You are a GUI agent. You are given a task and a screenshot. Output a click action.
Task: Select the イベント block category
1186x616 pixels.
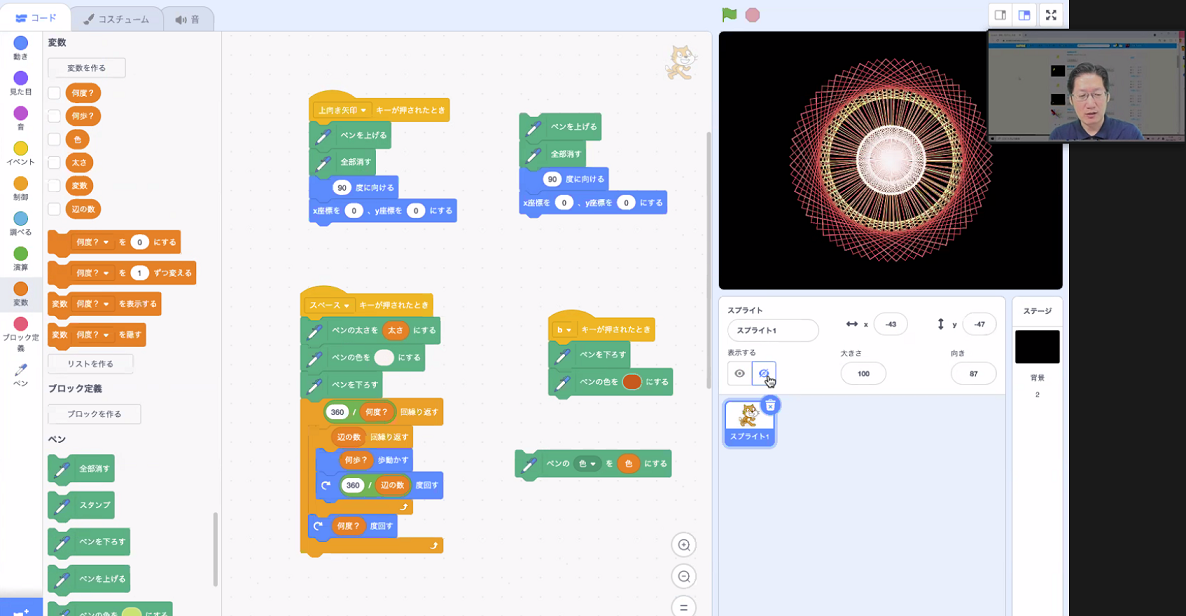tap(20, 153)
